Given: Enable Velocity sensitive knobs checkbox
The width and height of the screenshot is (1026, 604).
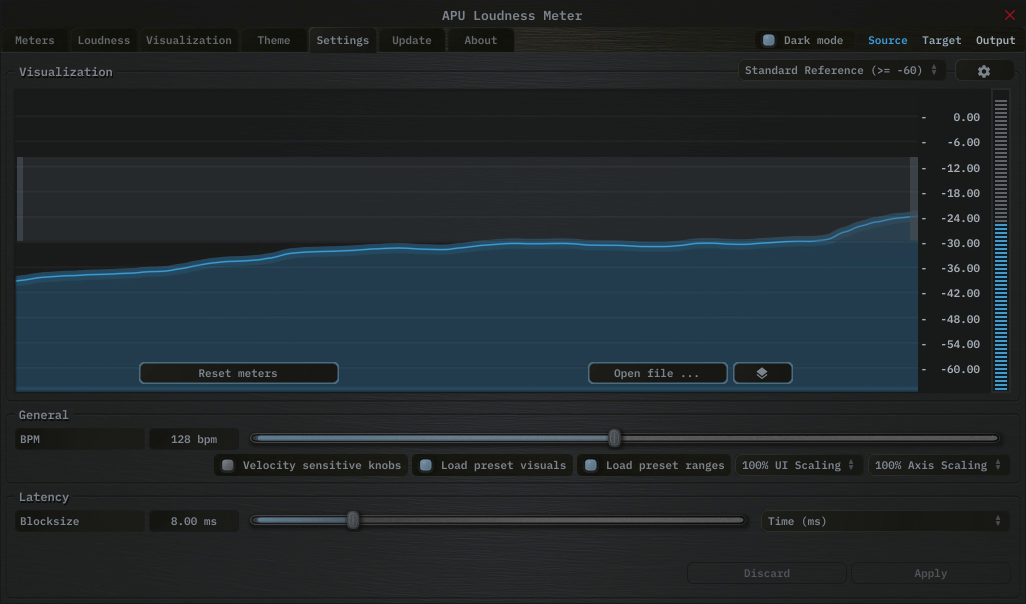Looking at the screenshot, I should 228,465.
